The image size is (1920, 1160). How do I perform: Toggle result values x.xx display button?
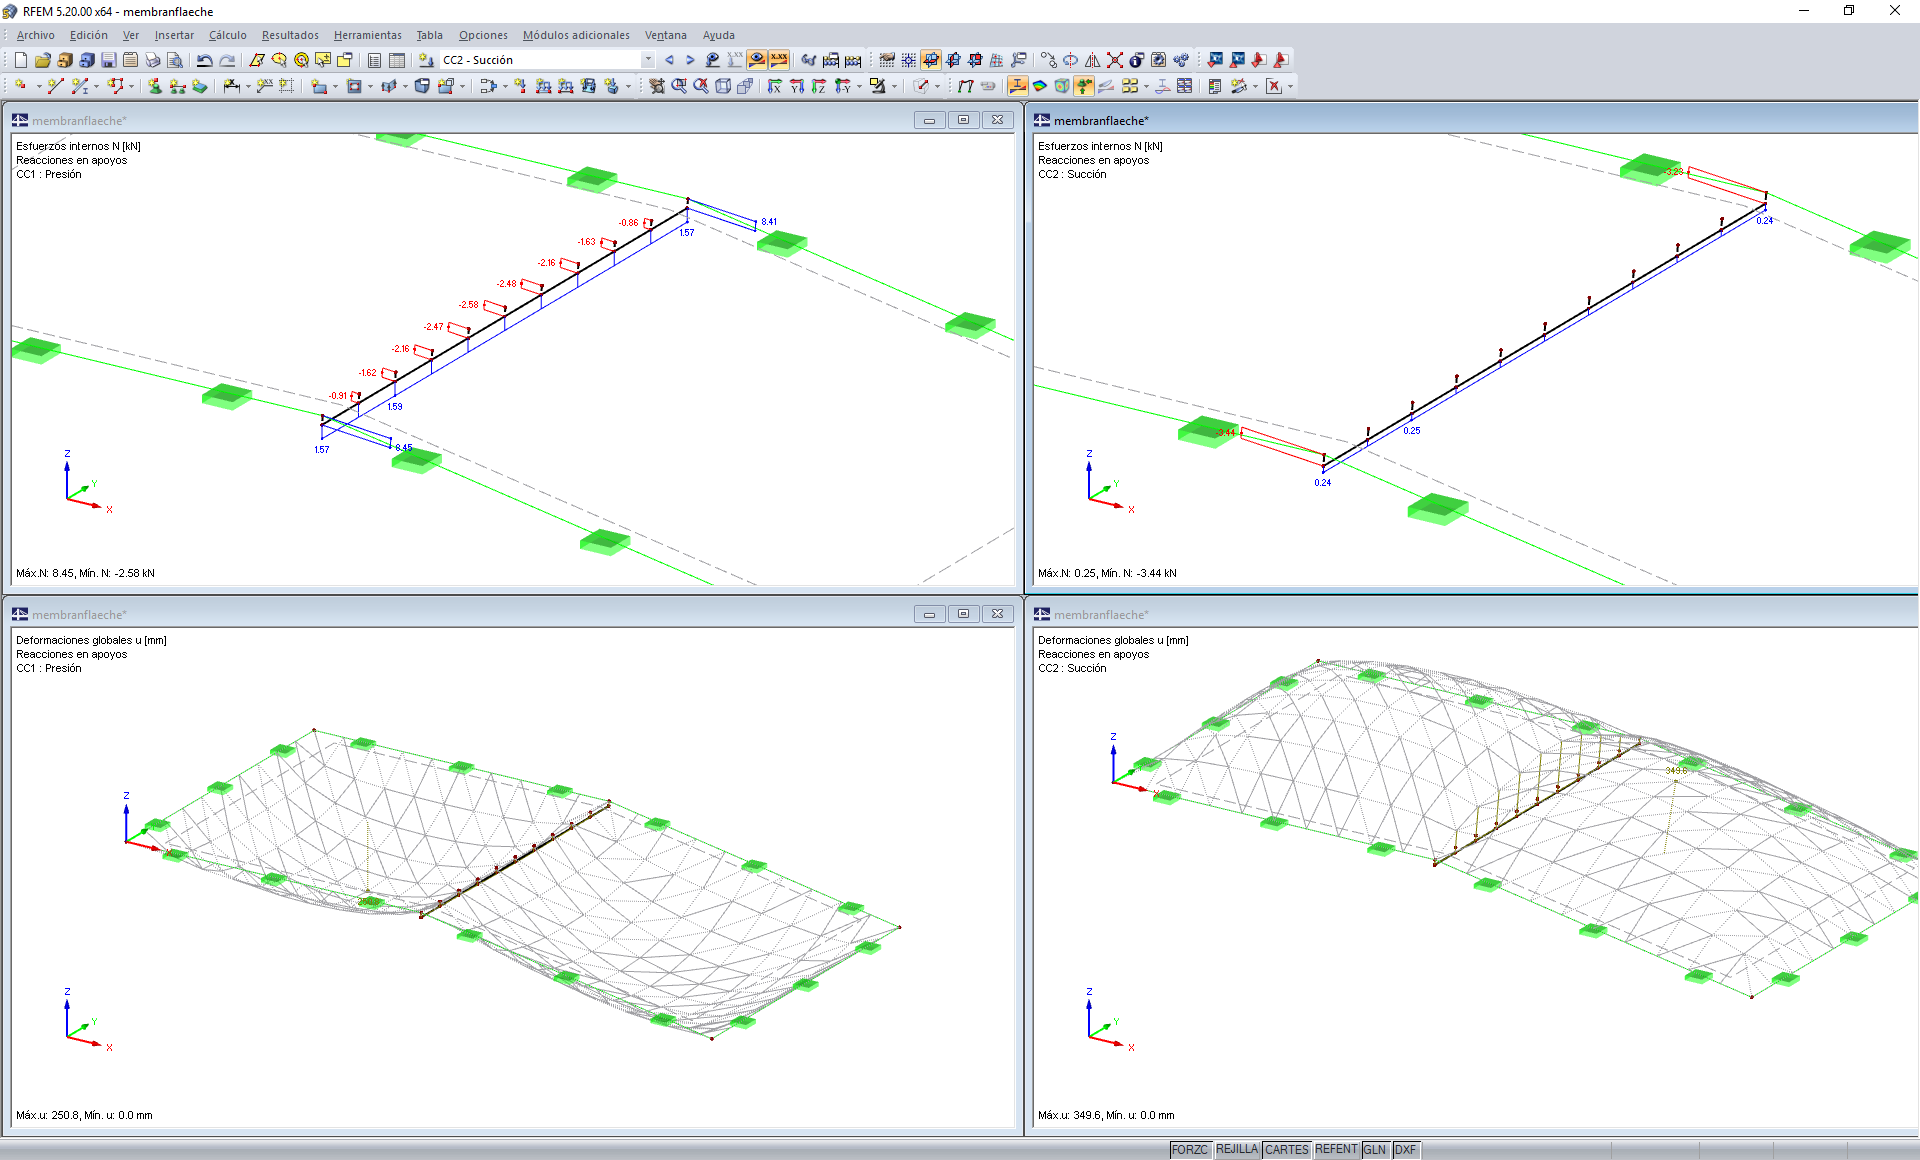coord(779,60)
